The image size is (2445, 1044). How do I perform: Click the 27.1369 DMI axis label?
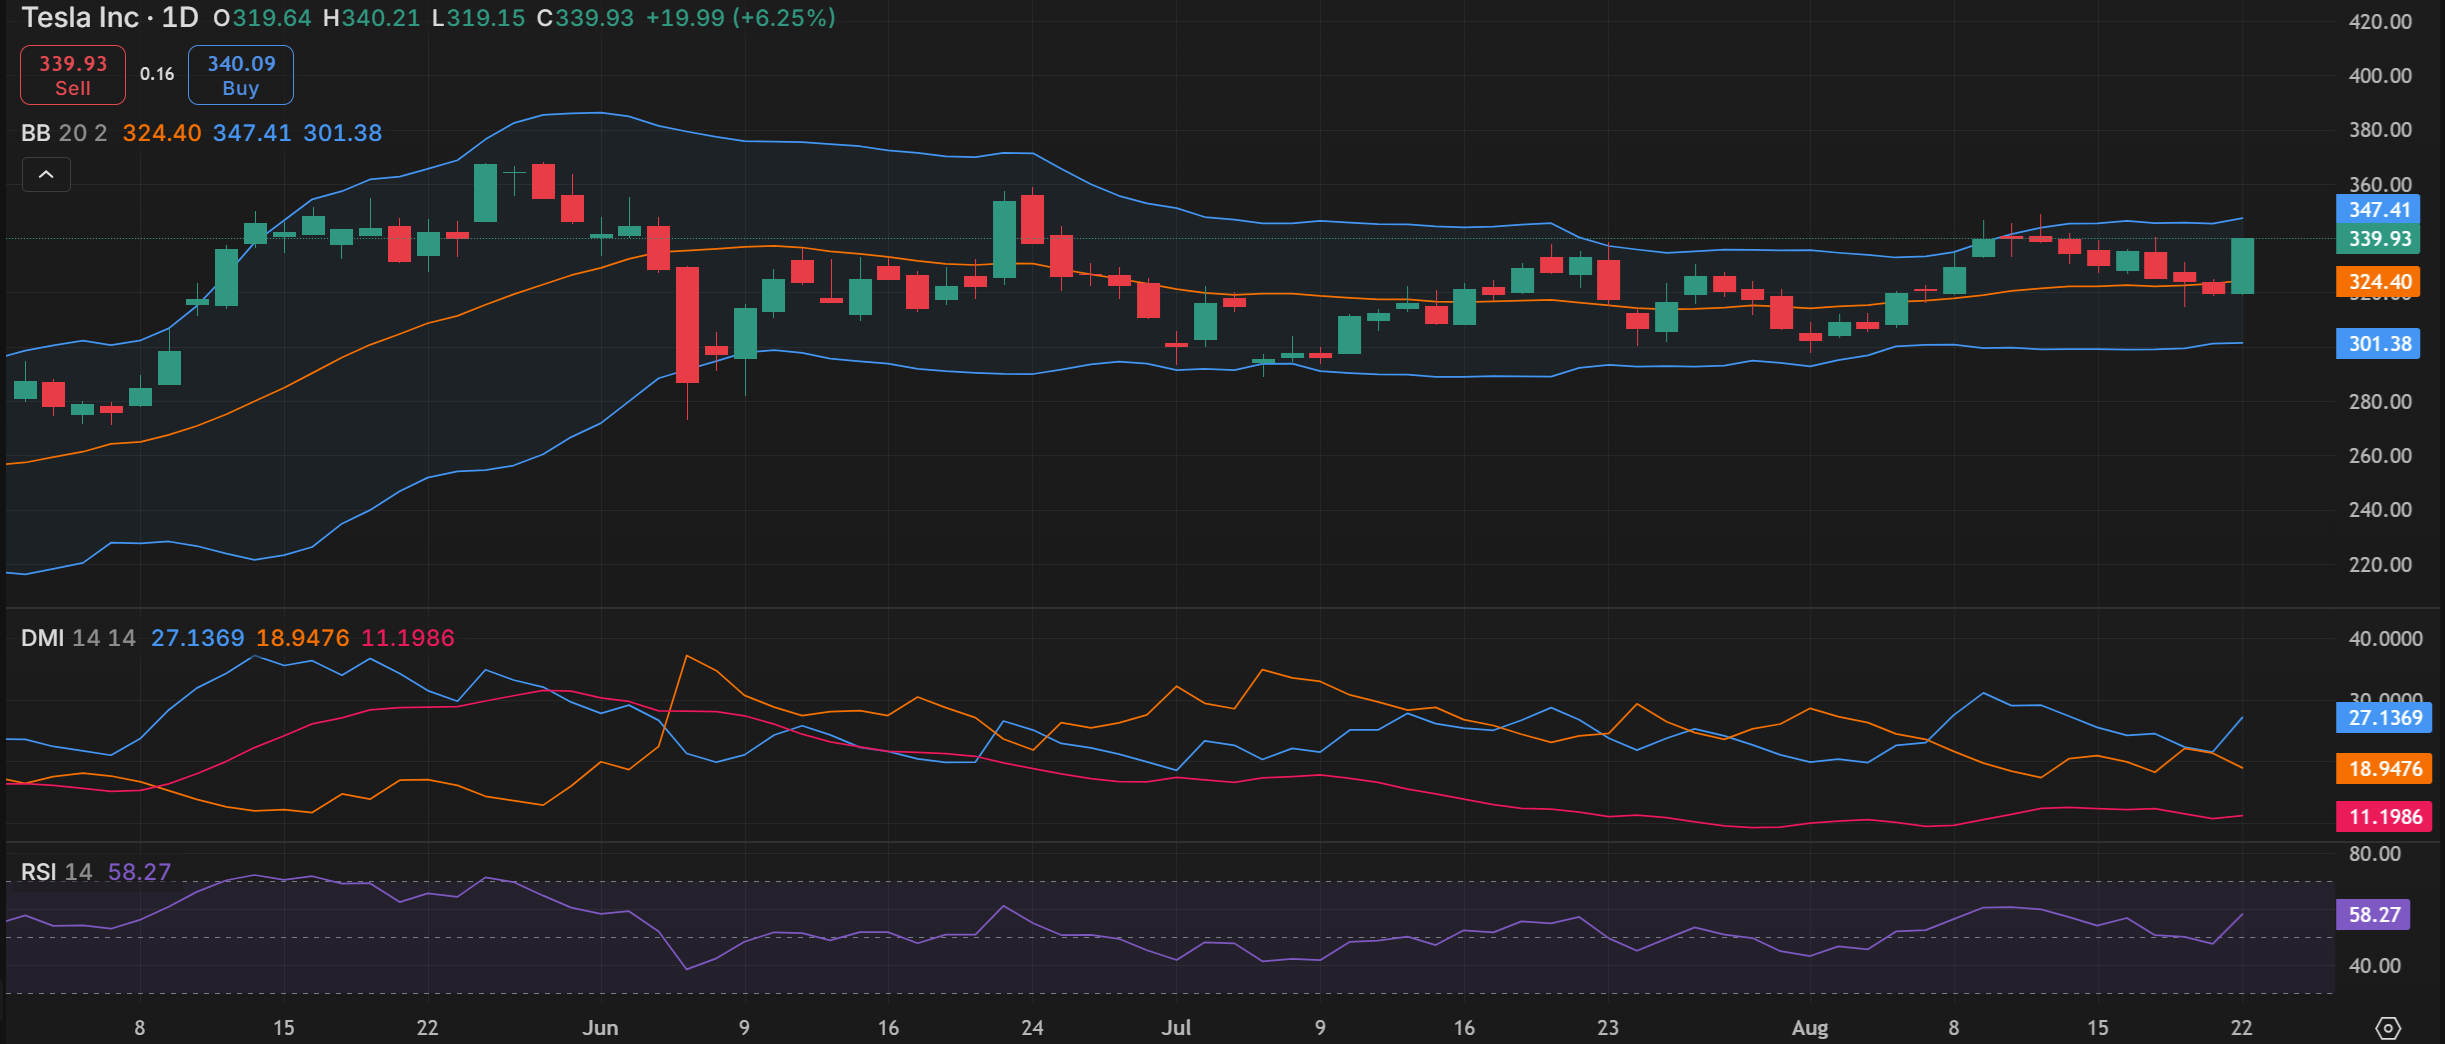pos(2384,718)
